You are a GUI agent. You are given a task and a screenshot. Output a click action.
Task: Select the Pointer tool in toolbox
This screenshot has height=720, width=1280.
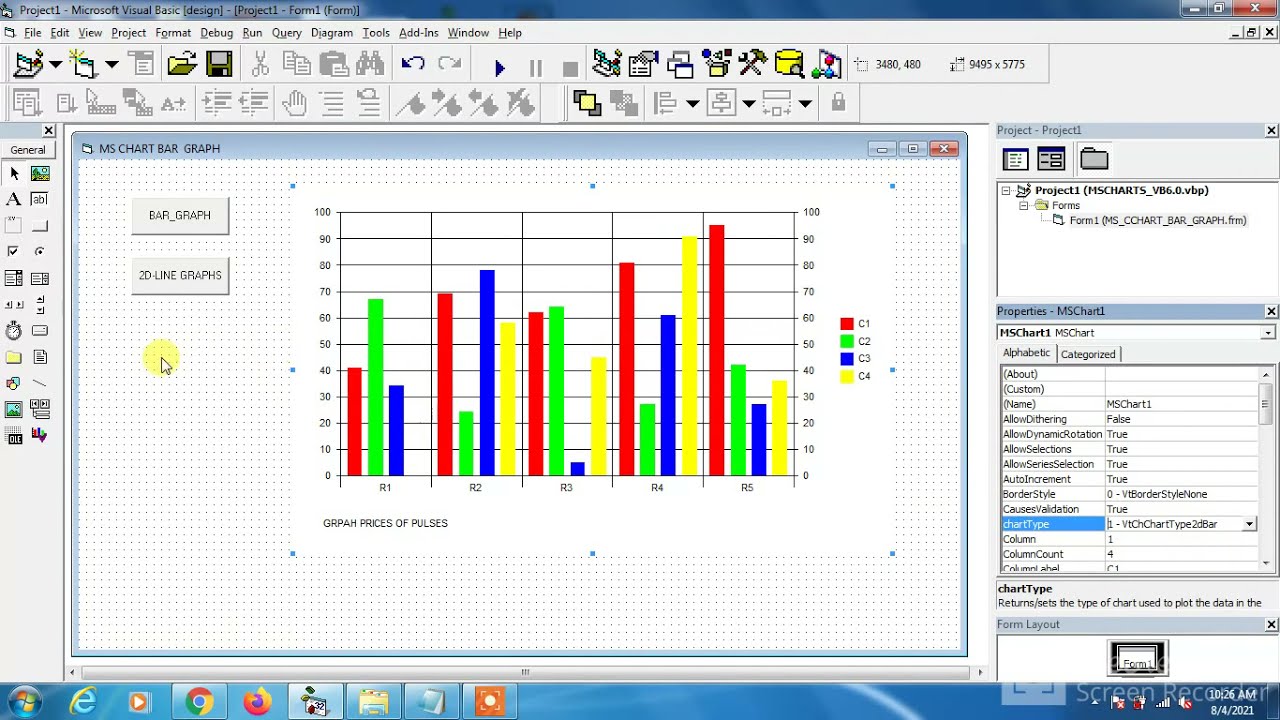coord(14,174)
